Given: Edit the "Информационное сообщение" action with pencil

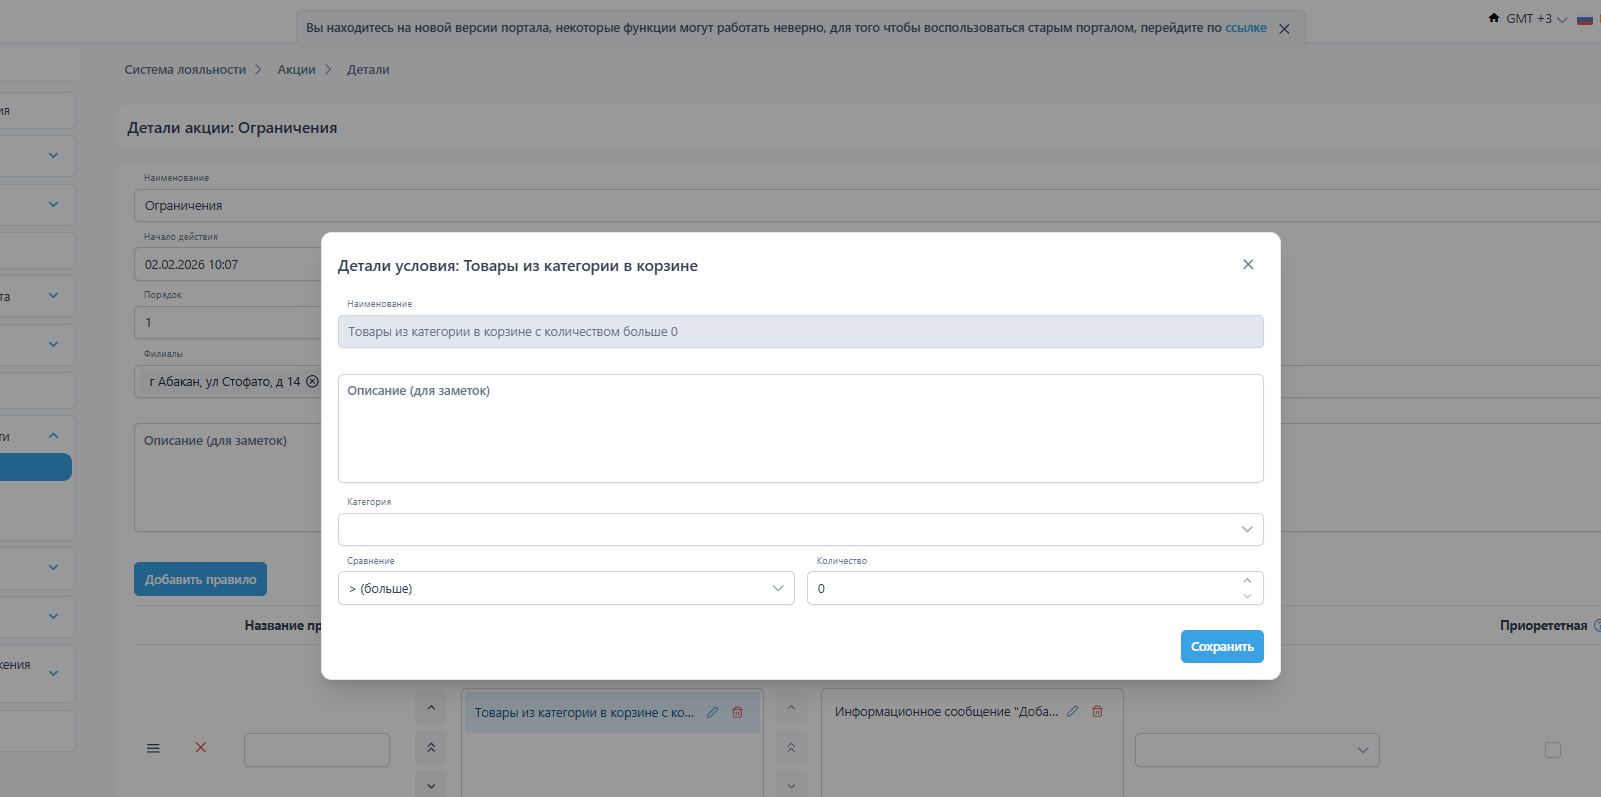Looking at the screenshot, I should click(1072, 712).
